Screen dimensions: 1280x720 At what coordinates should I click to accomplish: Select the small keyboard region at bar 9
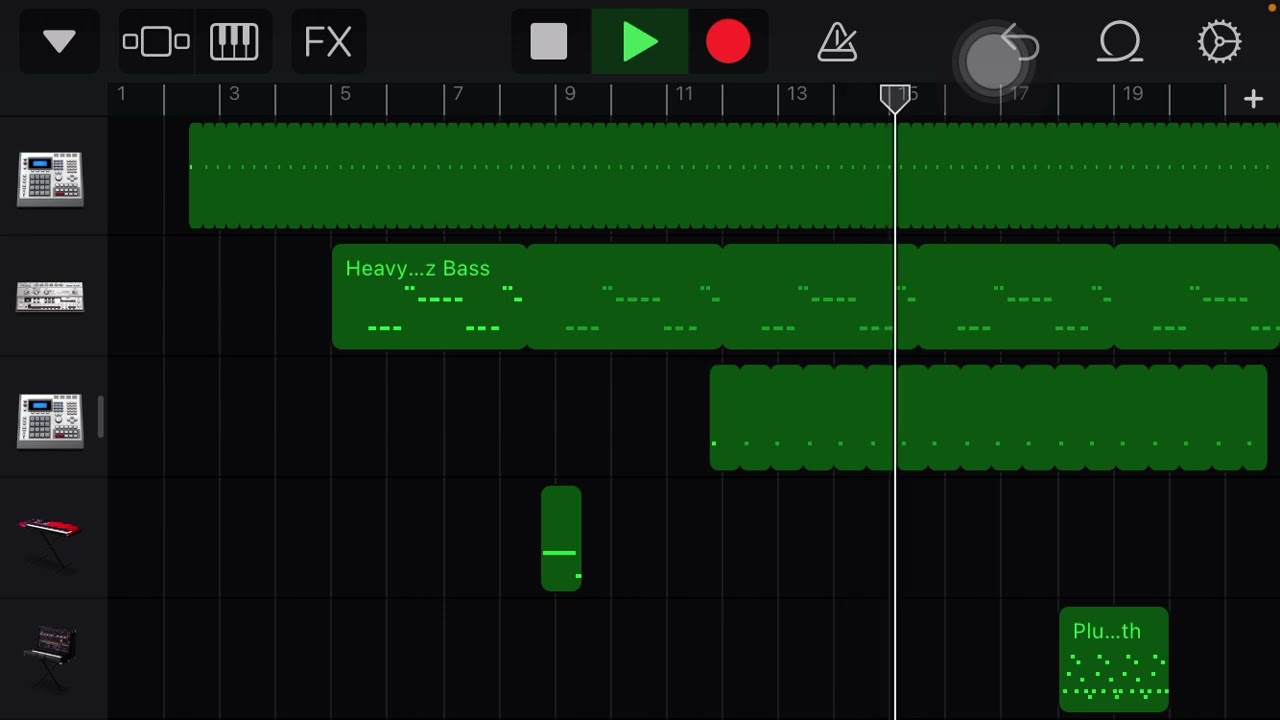[x=561, y=539]
